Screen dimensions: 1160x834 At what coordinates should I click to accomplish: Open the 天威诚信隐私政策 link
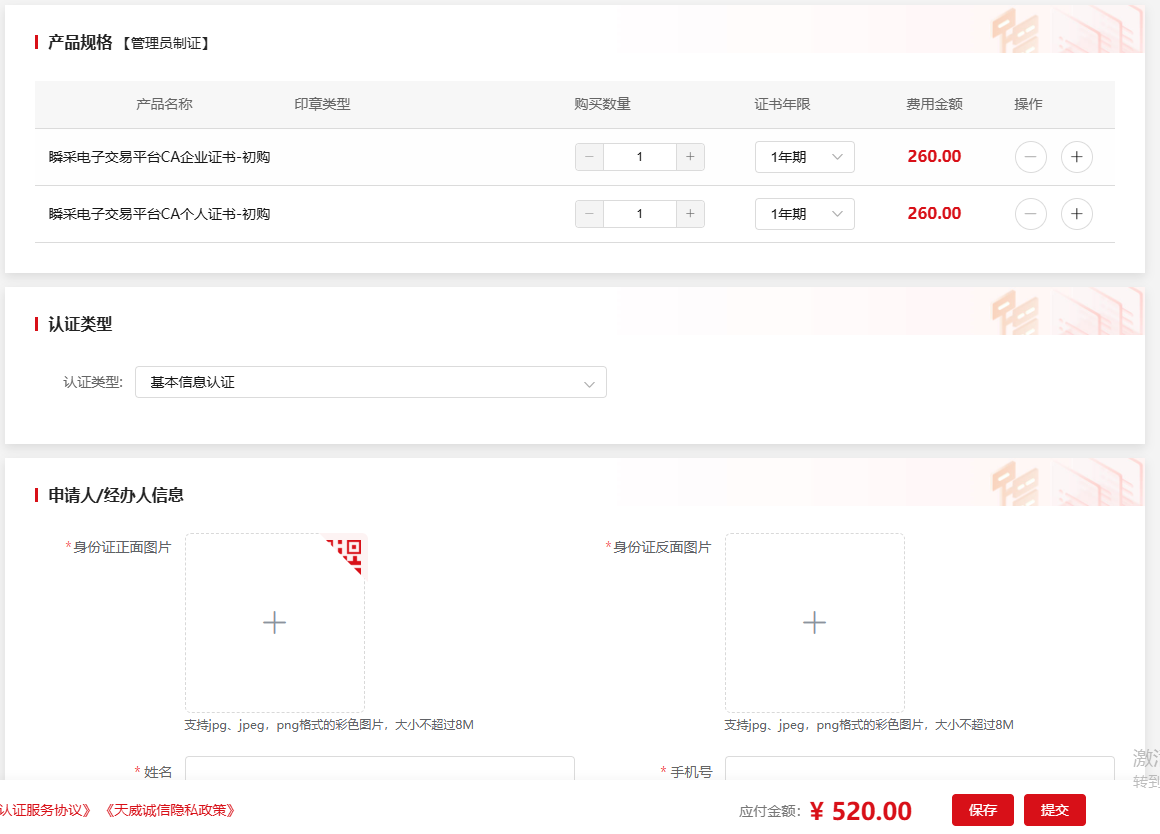170,810
